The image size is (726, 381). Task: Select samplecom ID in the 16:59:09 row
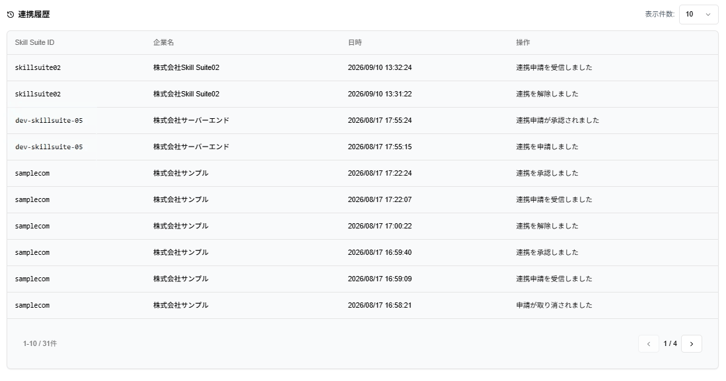(32, 279)
